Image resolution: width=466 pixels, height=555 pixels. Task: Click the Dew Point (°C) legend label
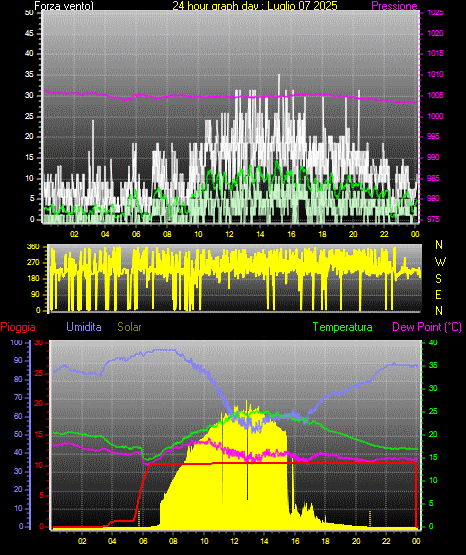coord(427,327)
